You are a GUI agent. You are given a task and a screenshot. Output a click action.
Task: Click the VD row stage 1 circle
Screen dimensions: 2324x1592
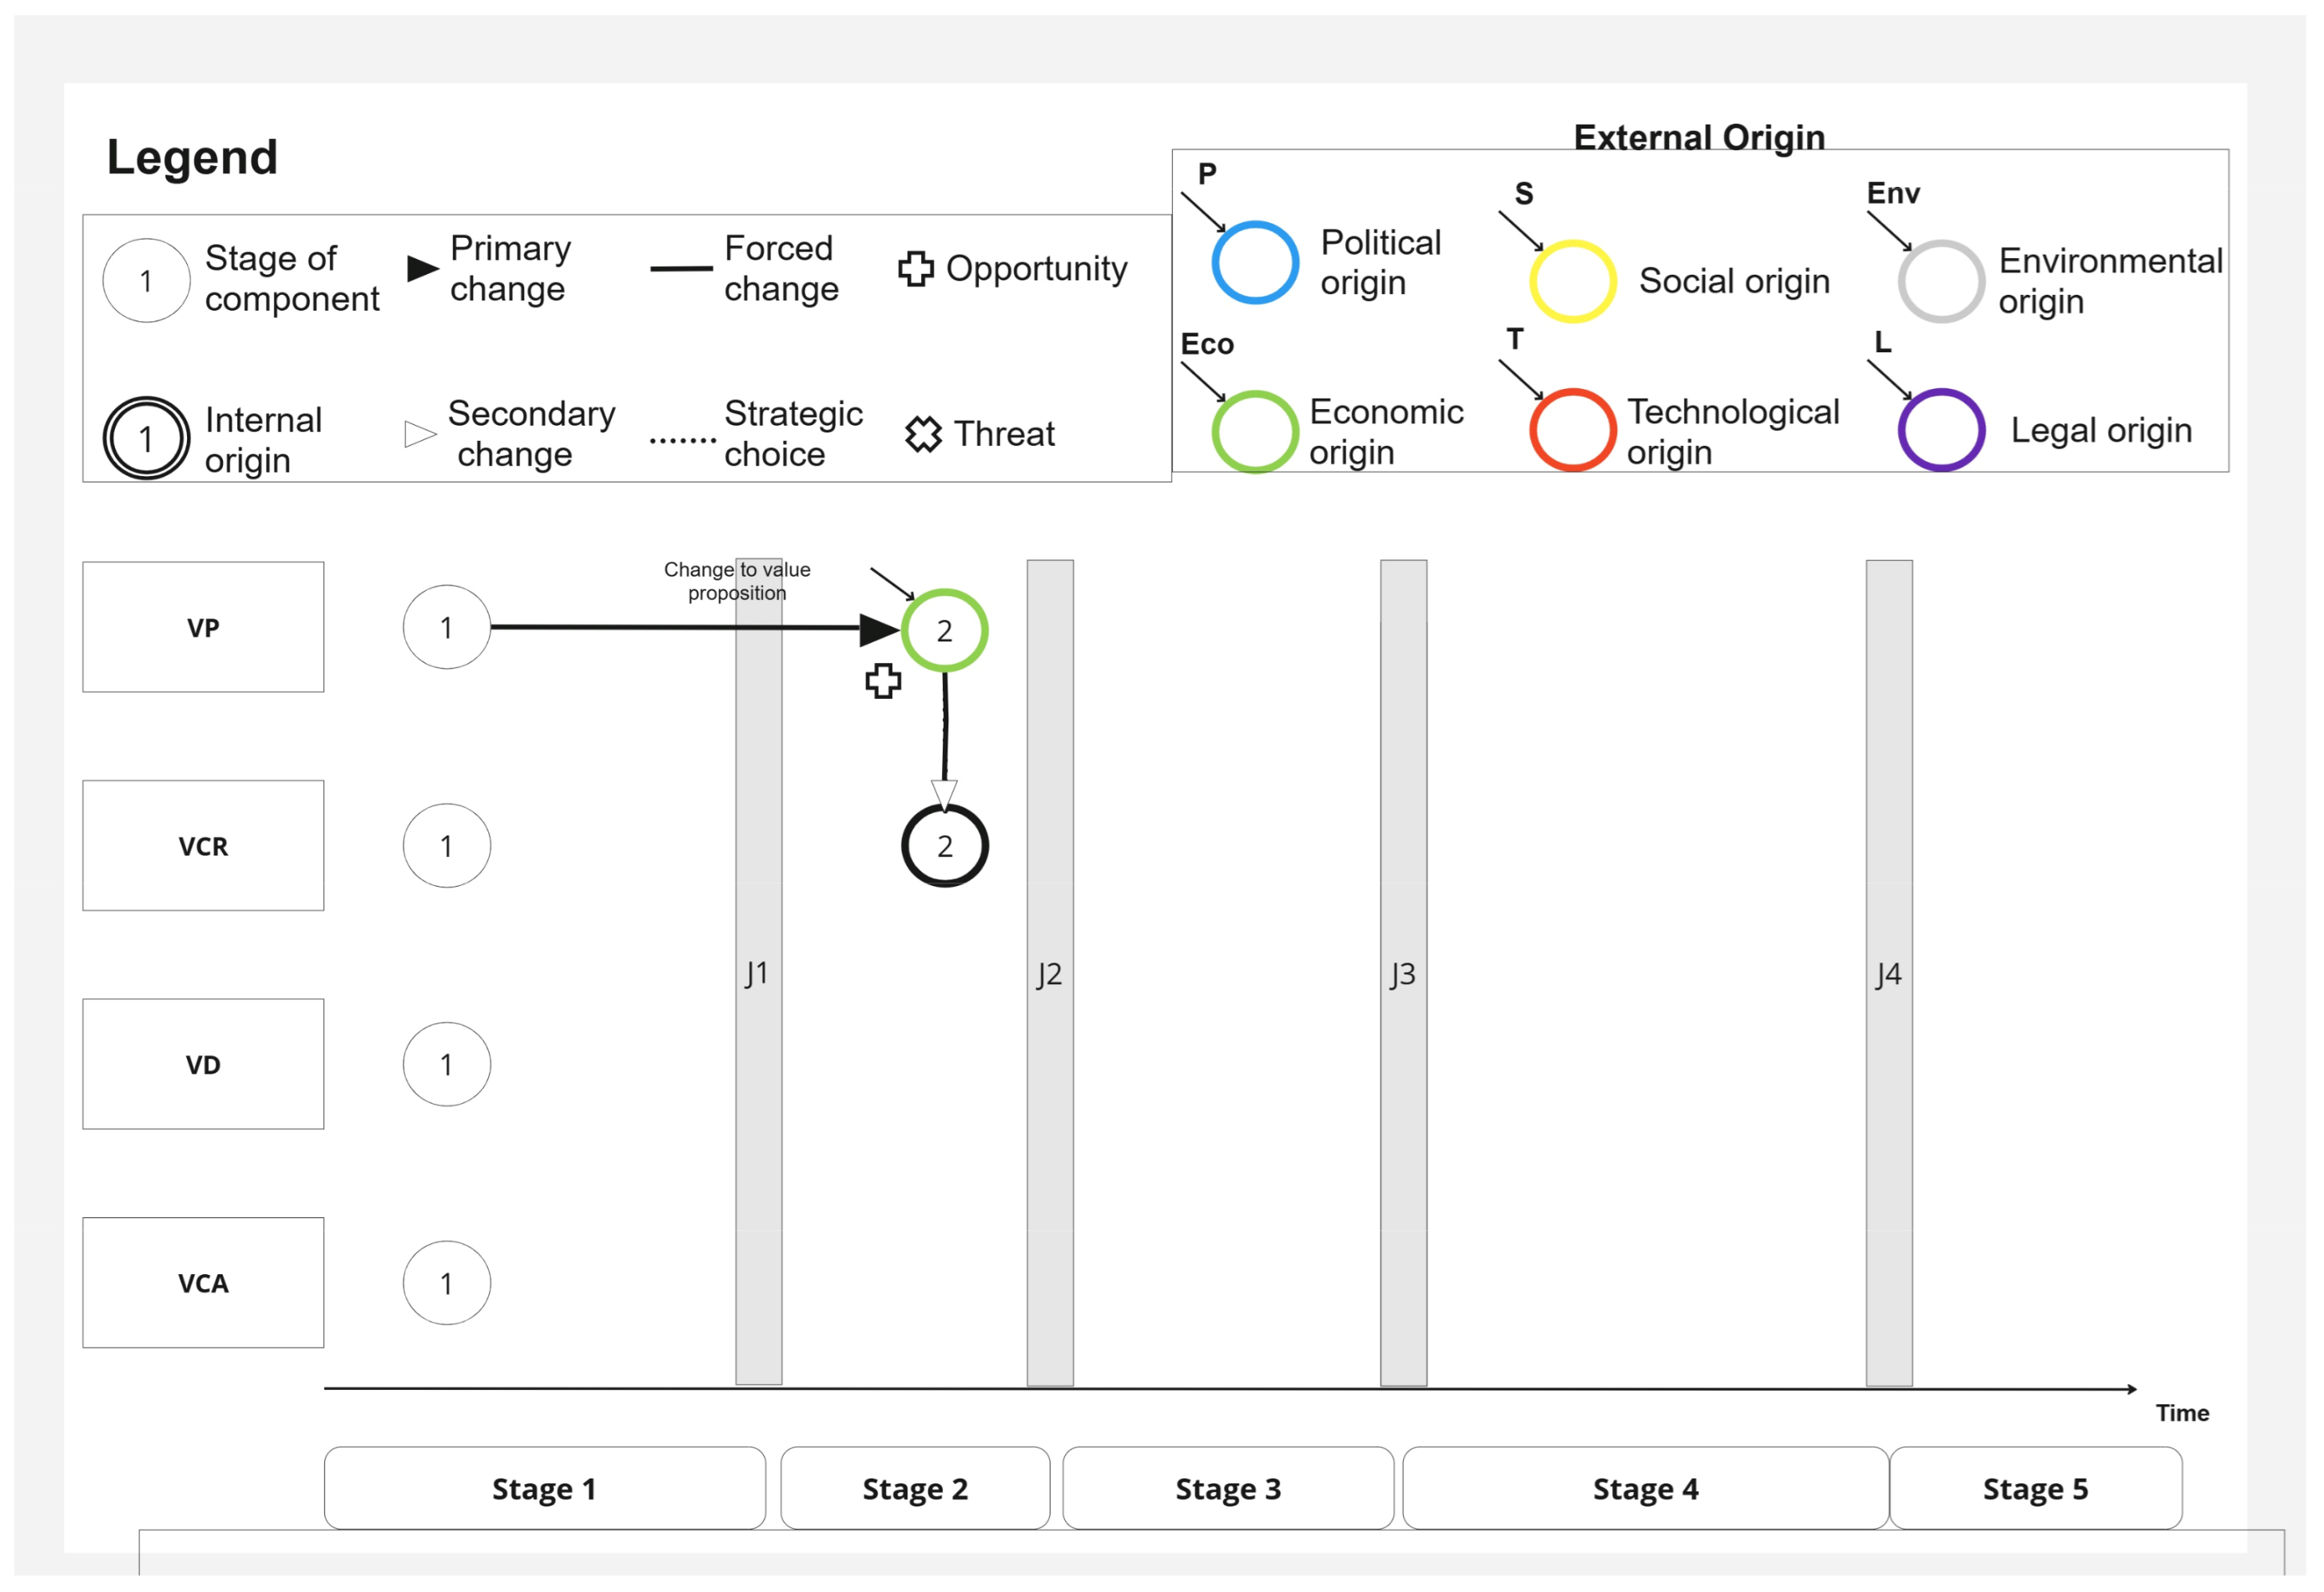click(446, 1064)
